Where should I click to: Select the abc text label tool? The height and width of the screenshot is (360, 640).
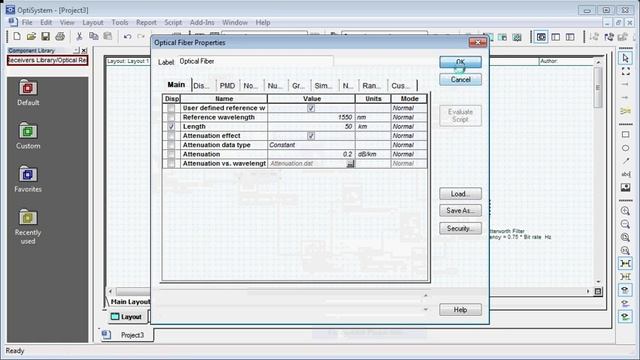(625, 174)
